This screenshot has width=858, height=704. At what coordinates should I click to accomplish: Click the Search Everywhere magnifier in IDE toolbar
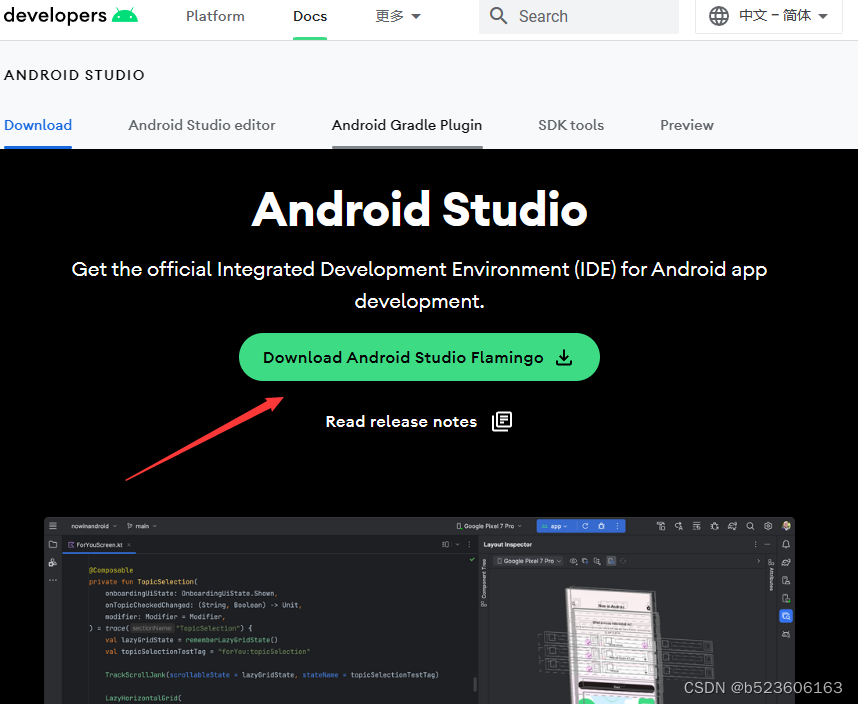750,526
